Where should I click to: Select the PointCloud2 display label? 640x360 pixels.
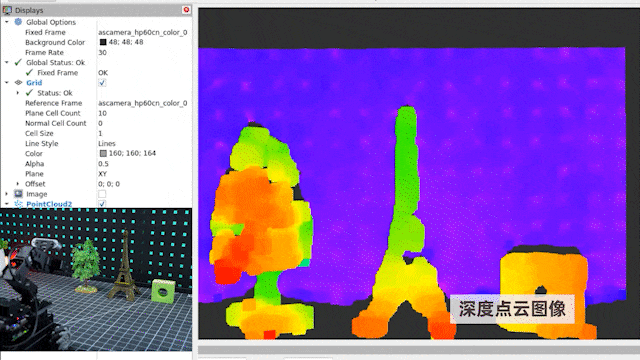[49, 204]
